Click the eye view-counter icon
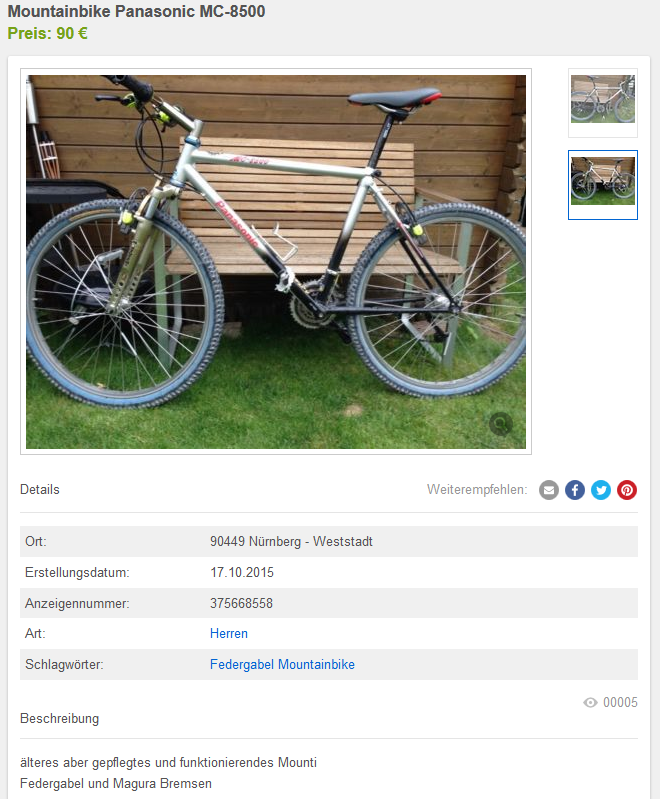The width and height of the screenshot is (660, 799). [590, 703]
